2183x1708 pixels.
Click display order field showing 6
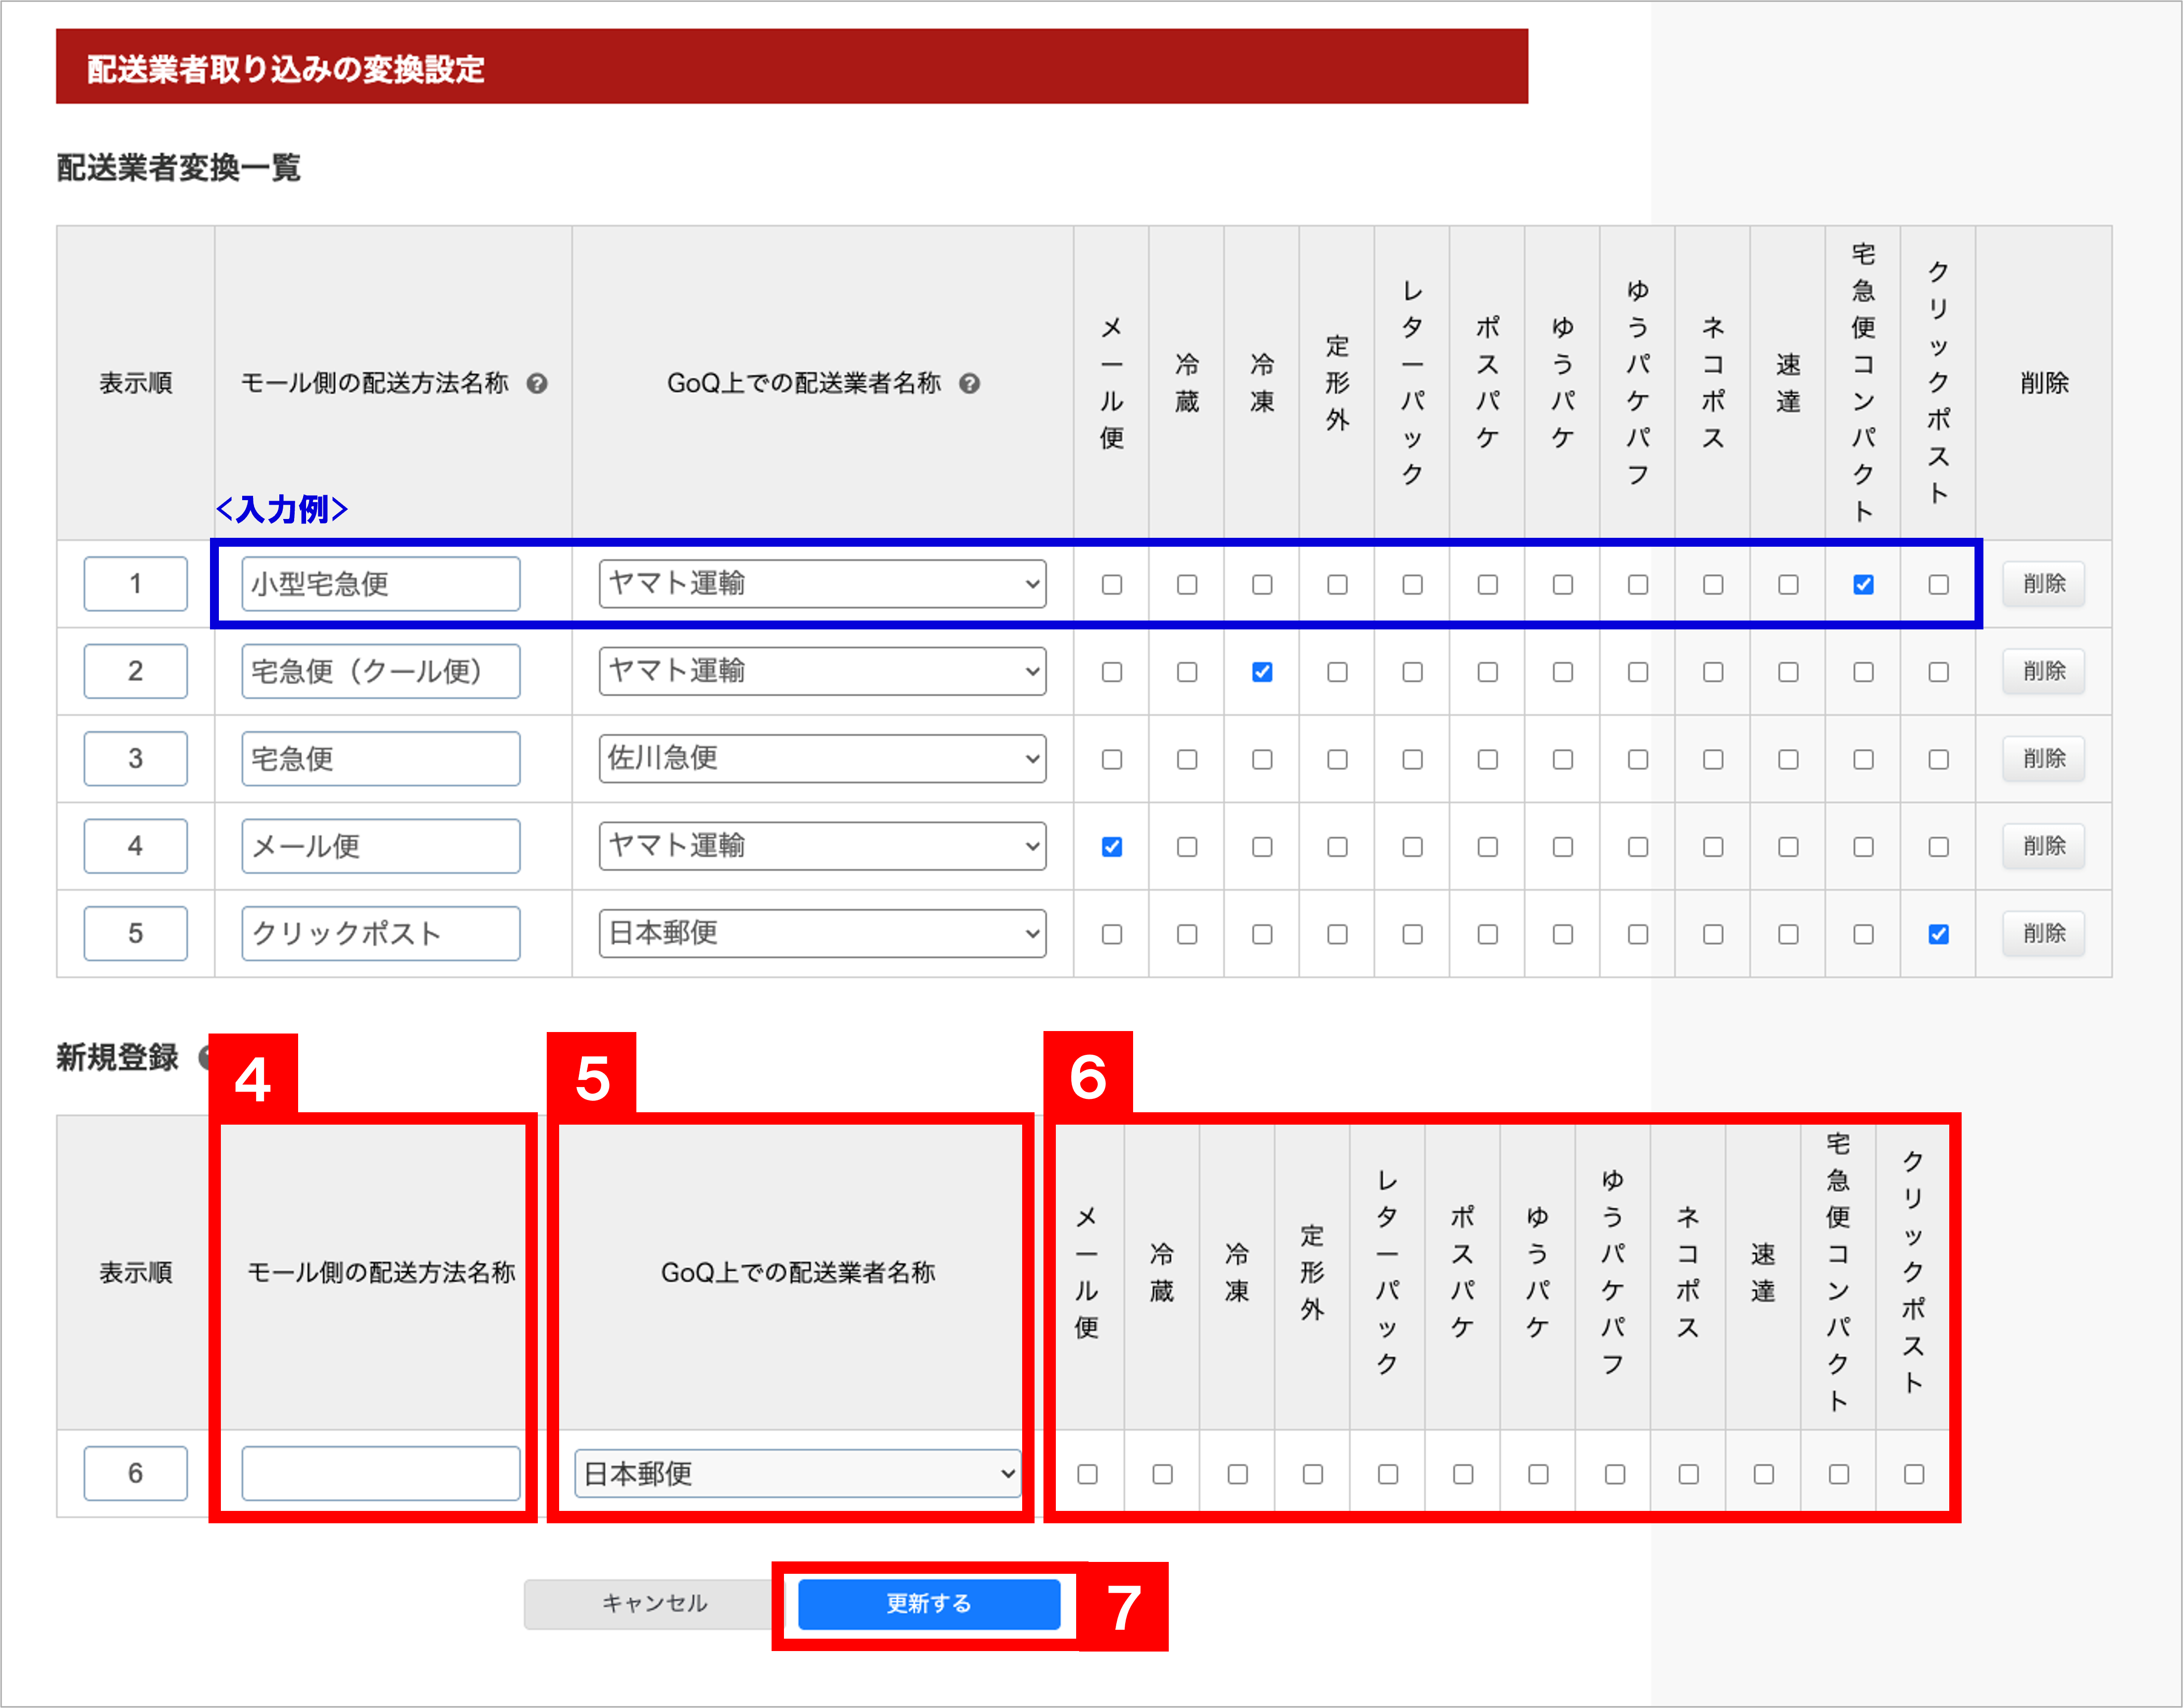(x=135, y=1473)
